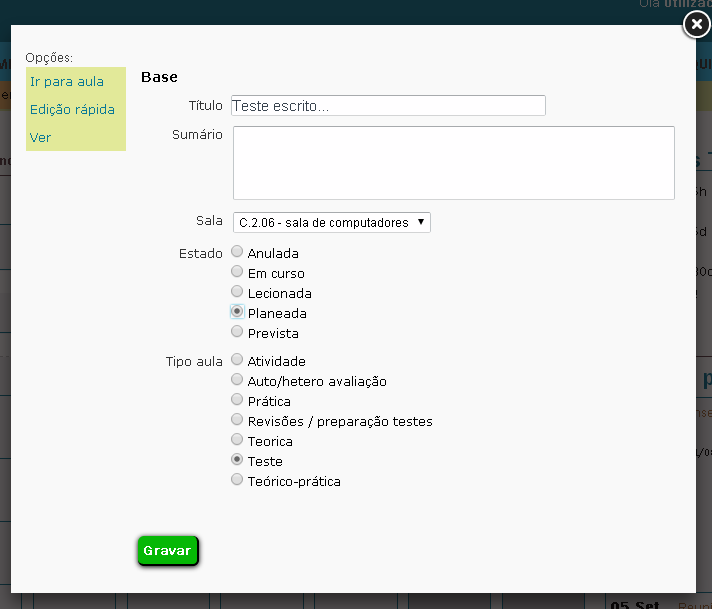Set state to Prevista

[x=237, y=332]
